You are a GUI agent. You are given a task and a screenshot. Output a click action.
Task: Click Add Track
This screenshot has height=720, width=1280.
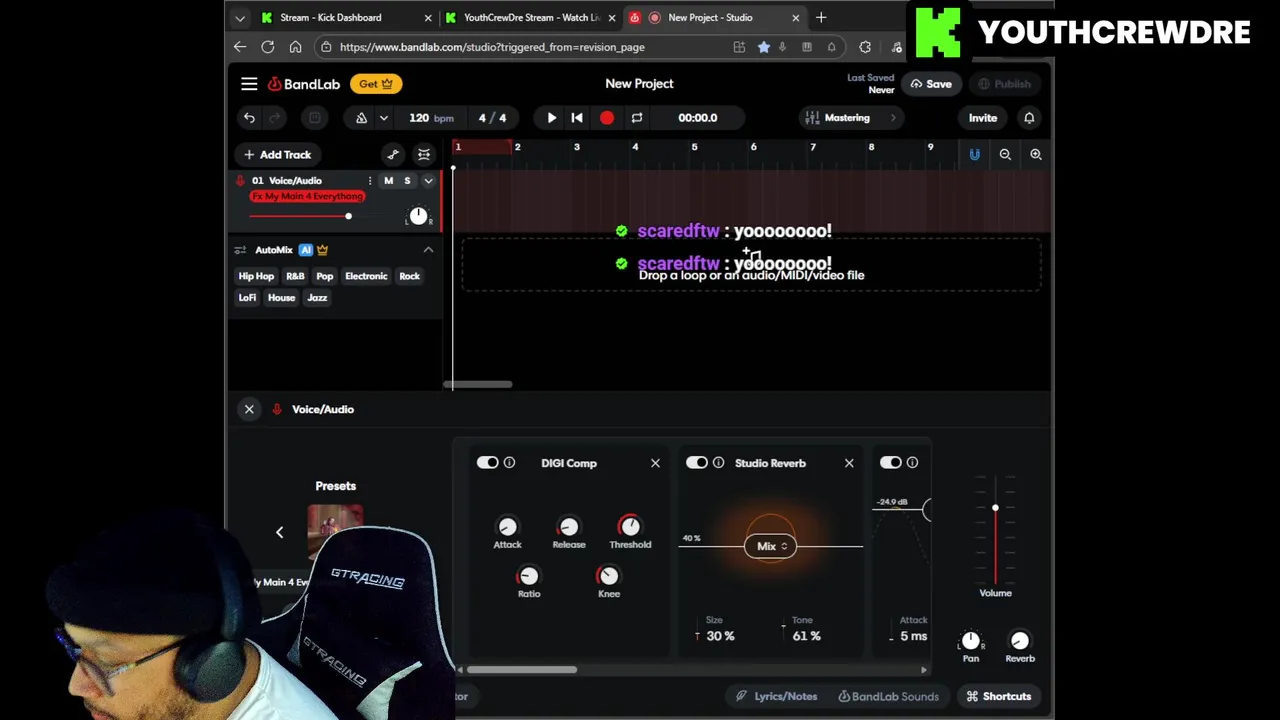point(278,155)
